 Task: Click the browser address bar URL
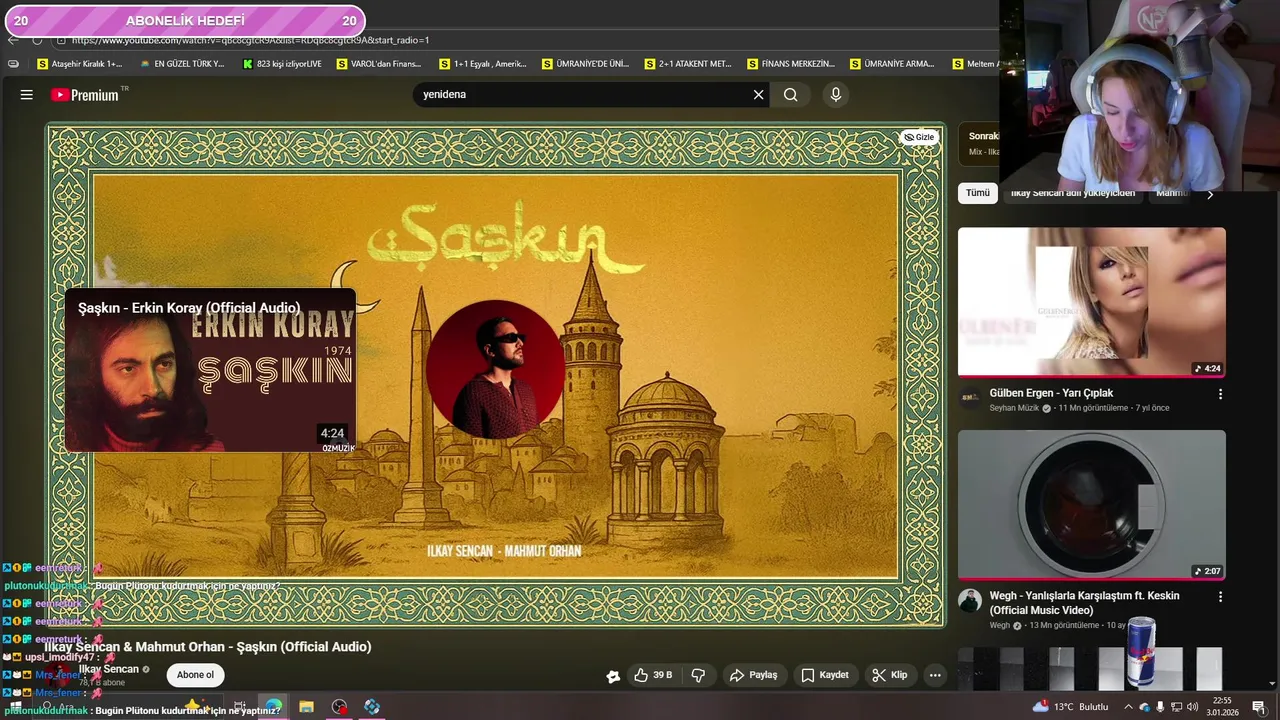(250, 40)
